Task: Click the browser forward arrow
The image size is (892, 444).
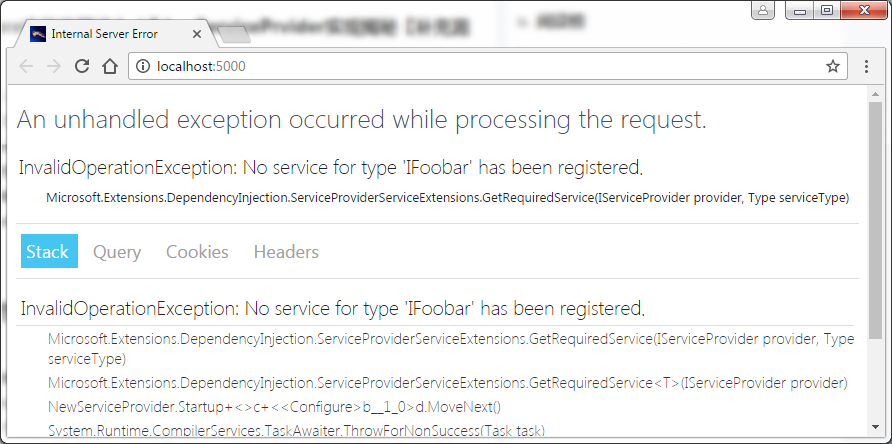Action: pos(54,67)
